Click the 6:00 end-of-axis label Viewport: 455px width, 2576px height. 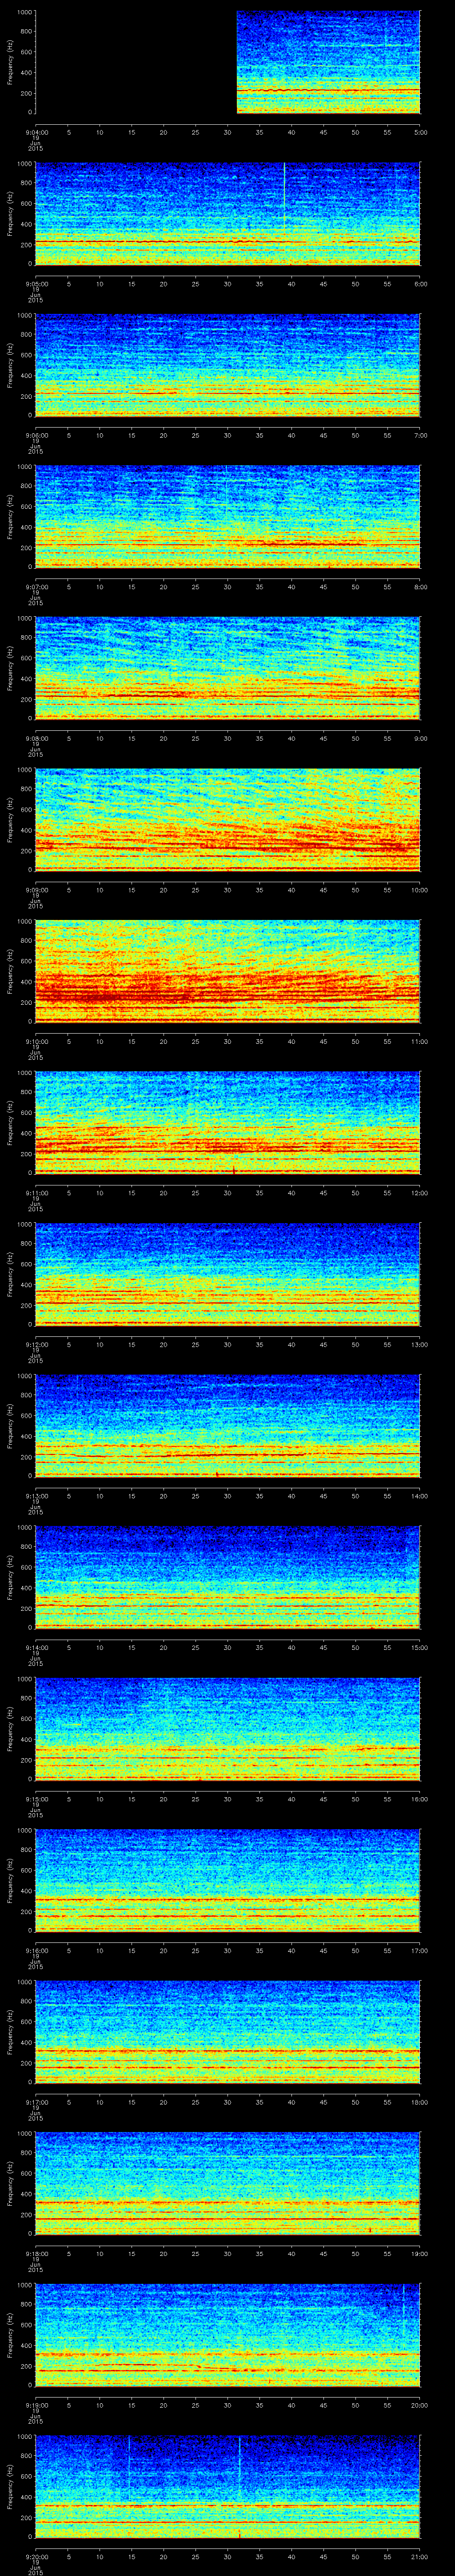click(421, 284)
